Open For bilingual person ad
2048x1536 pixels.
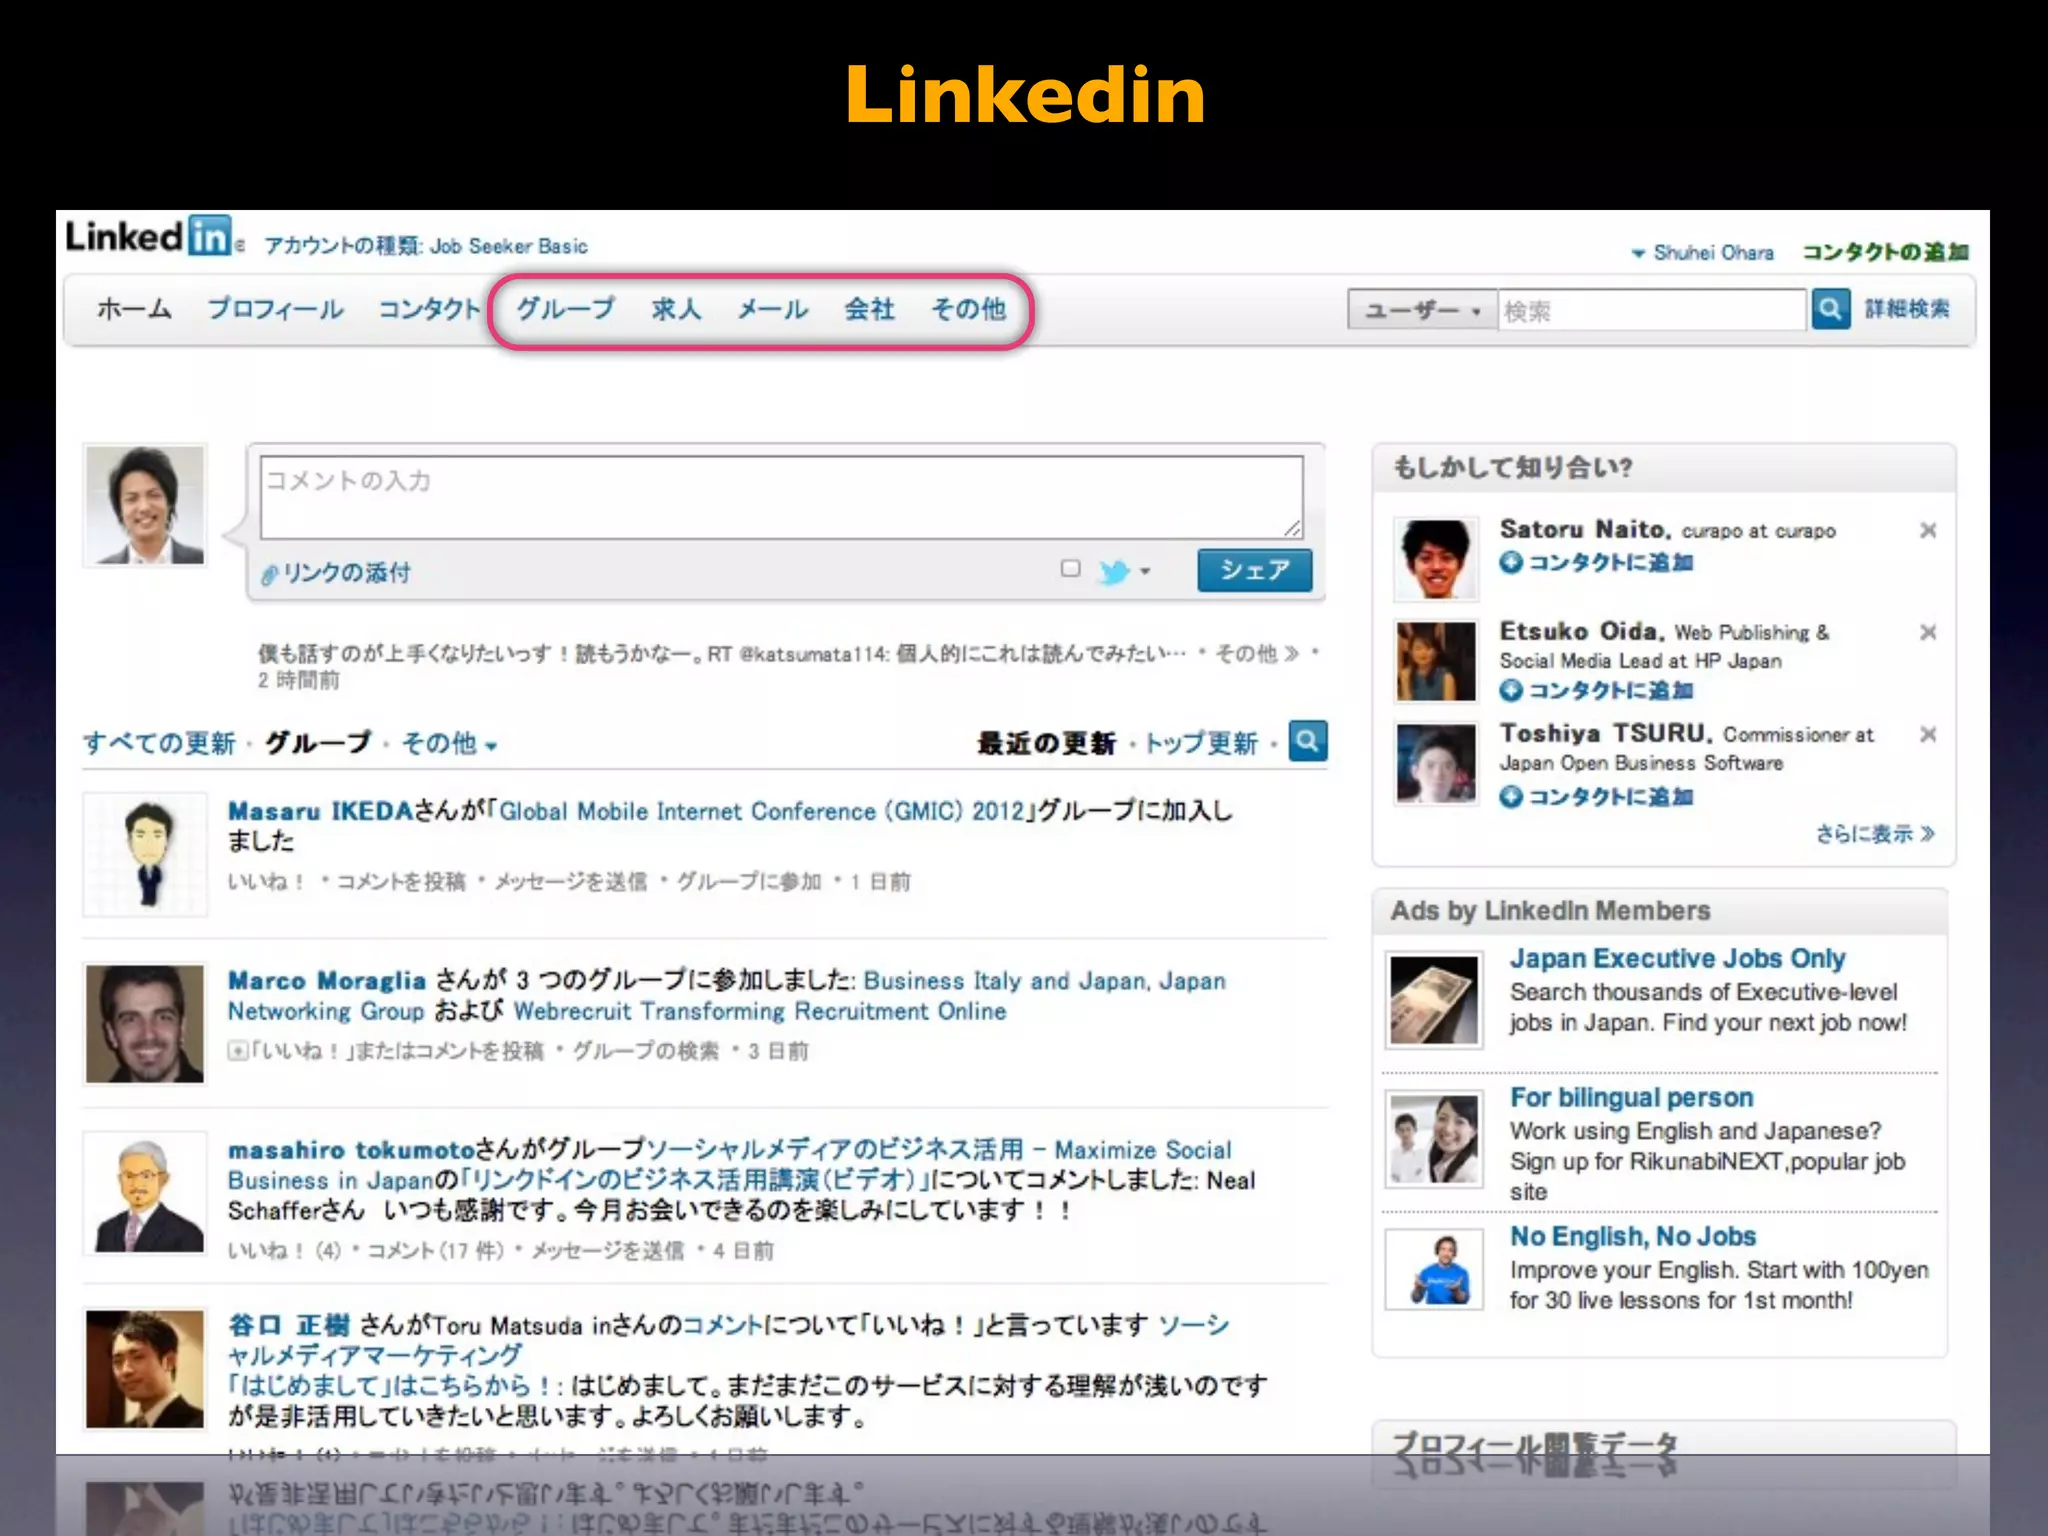tap(1631, 1097)
